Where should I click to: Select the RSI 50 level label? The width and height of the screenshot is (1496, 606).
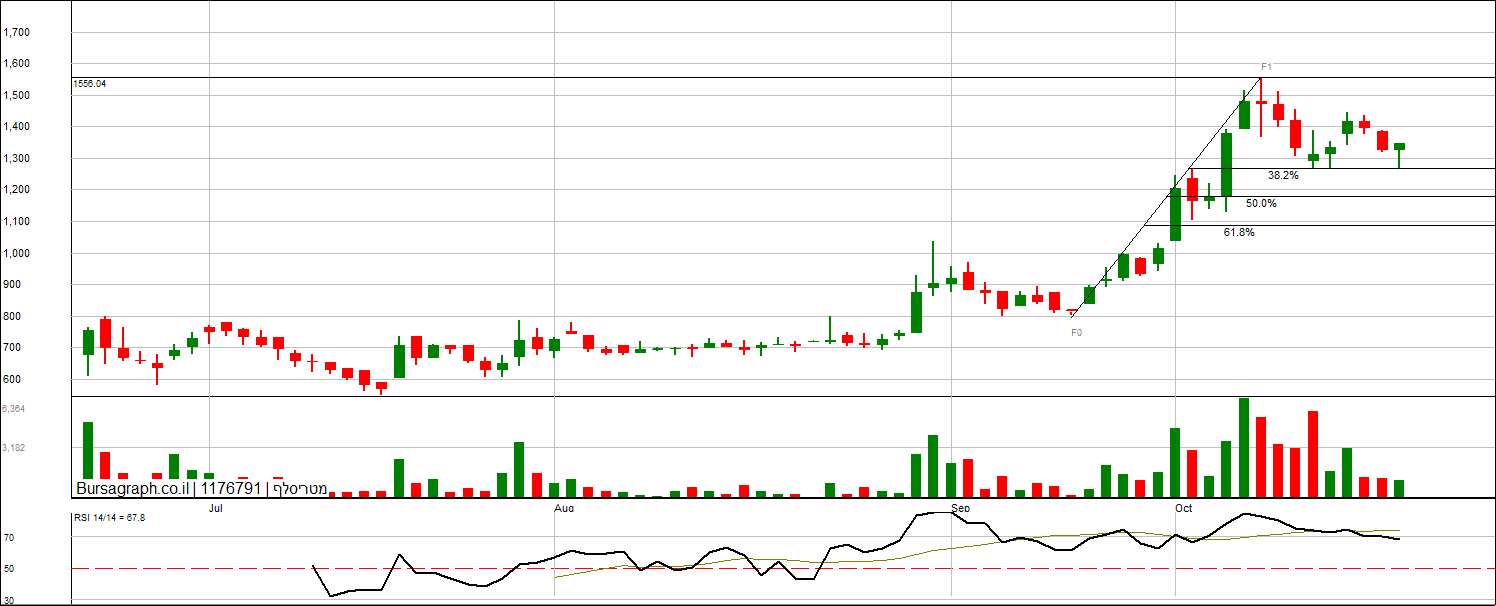(x=8, y=569)
